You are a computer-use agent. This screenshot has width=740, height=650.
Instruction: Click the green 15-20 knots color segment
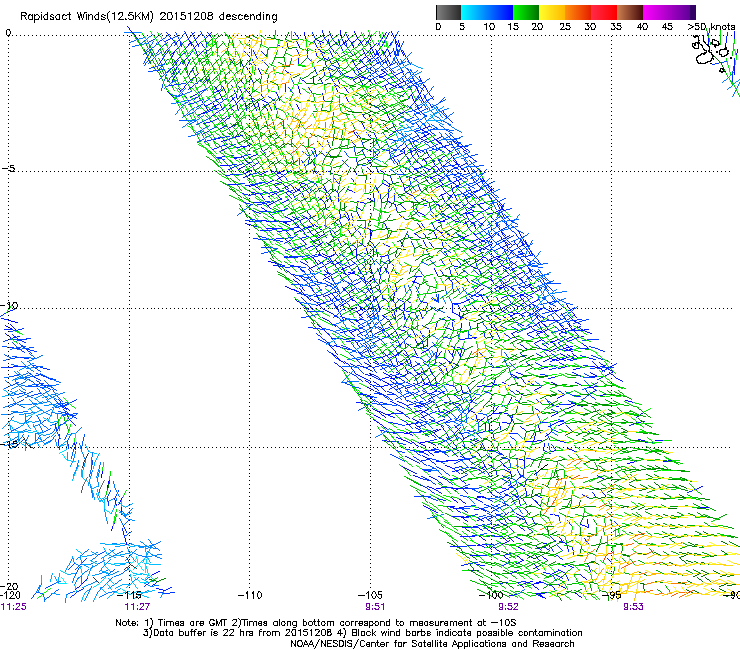pos(526,12)
